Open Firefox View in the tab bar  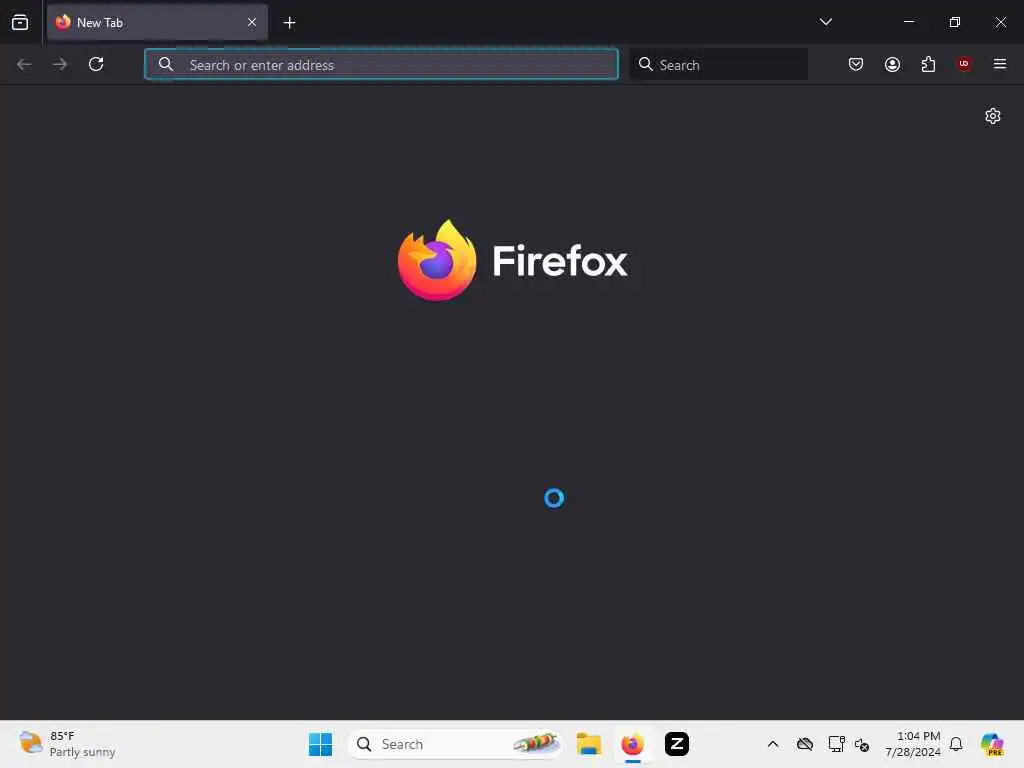coord(20,22)
